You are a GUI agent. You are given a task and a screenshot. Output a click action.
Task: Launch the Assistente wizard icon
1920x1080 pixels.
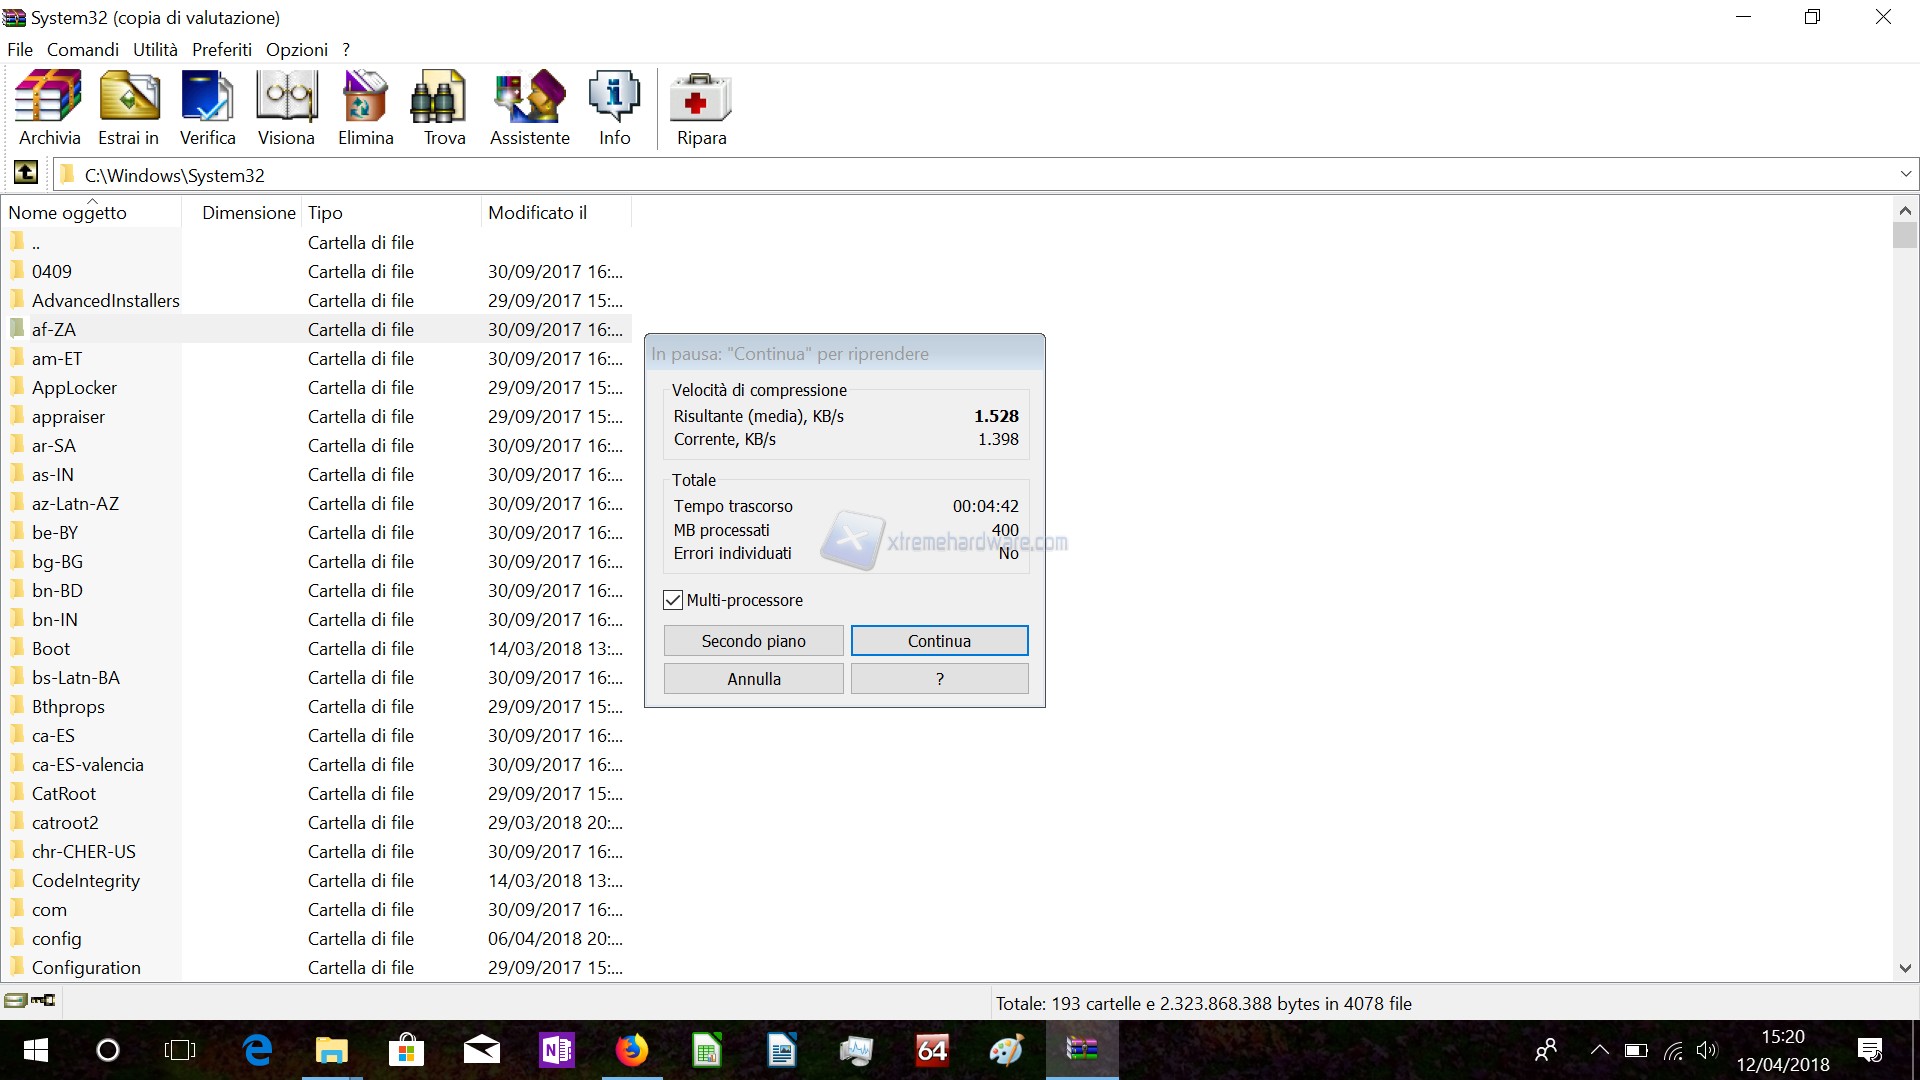point(529,107)
